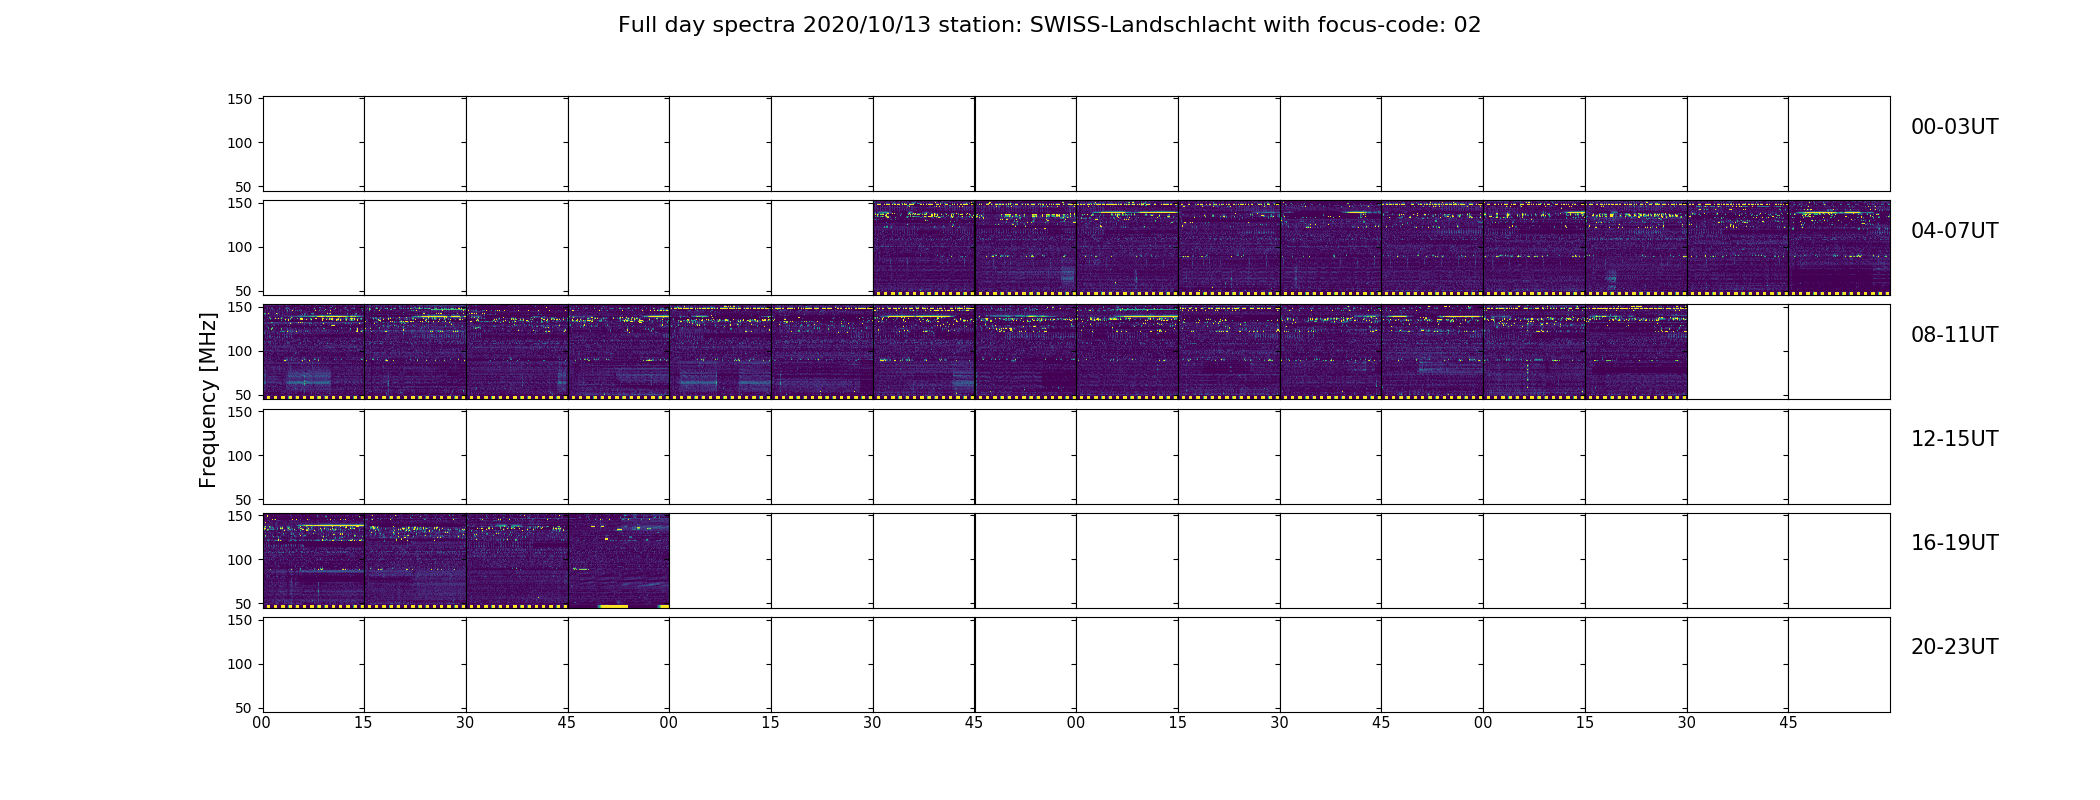Select the '08-11UT' row label
The image size is (2100, 800).
[1954, 335]
